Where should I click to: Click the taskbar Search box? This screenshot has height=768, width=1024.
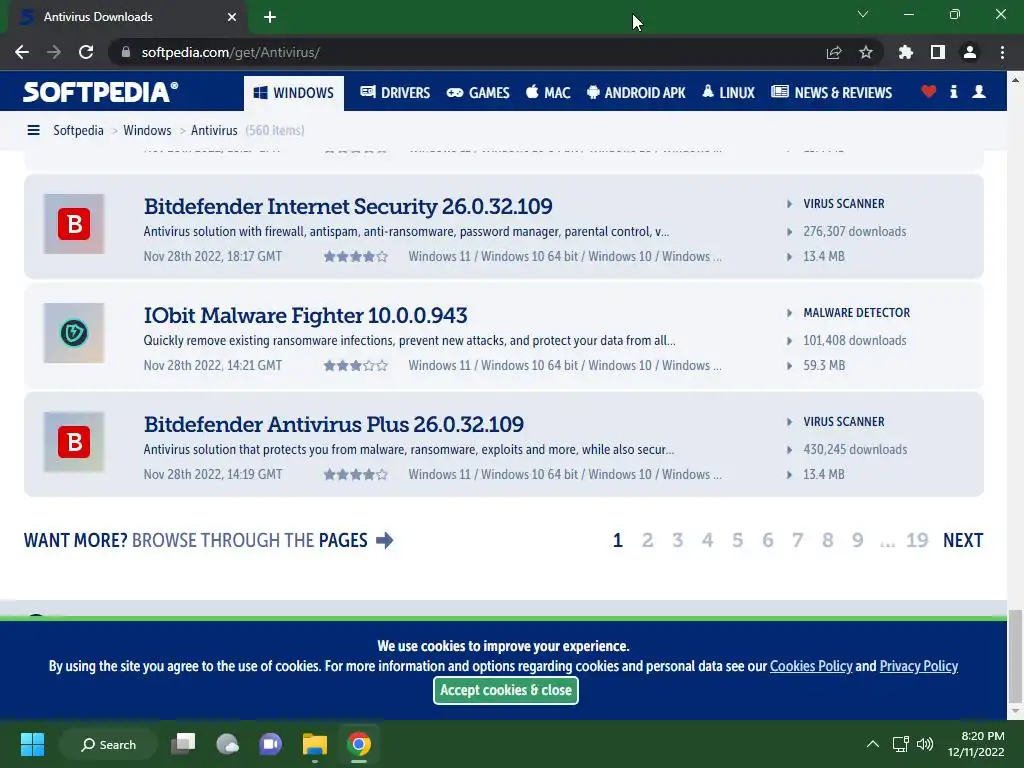(x=108, y=744)
